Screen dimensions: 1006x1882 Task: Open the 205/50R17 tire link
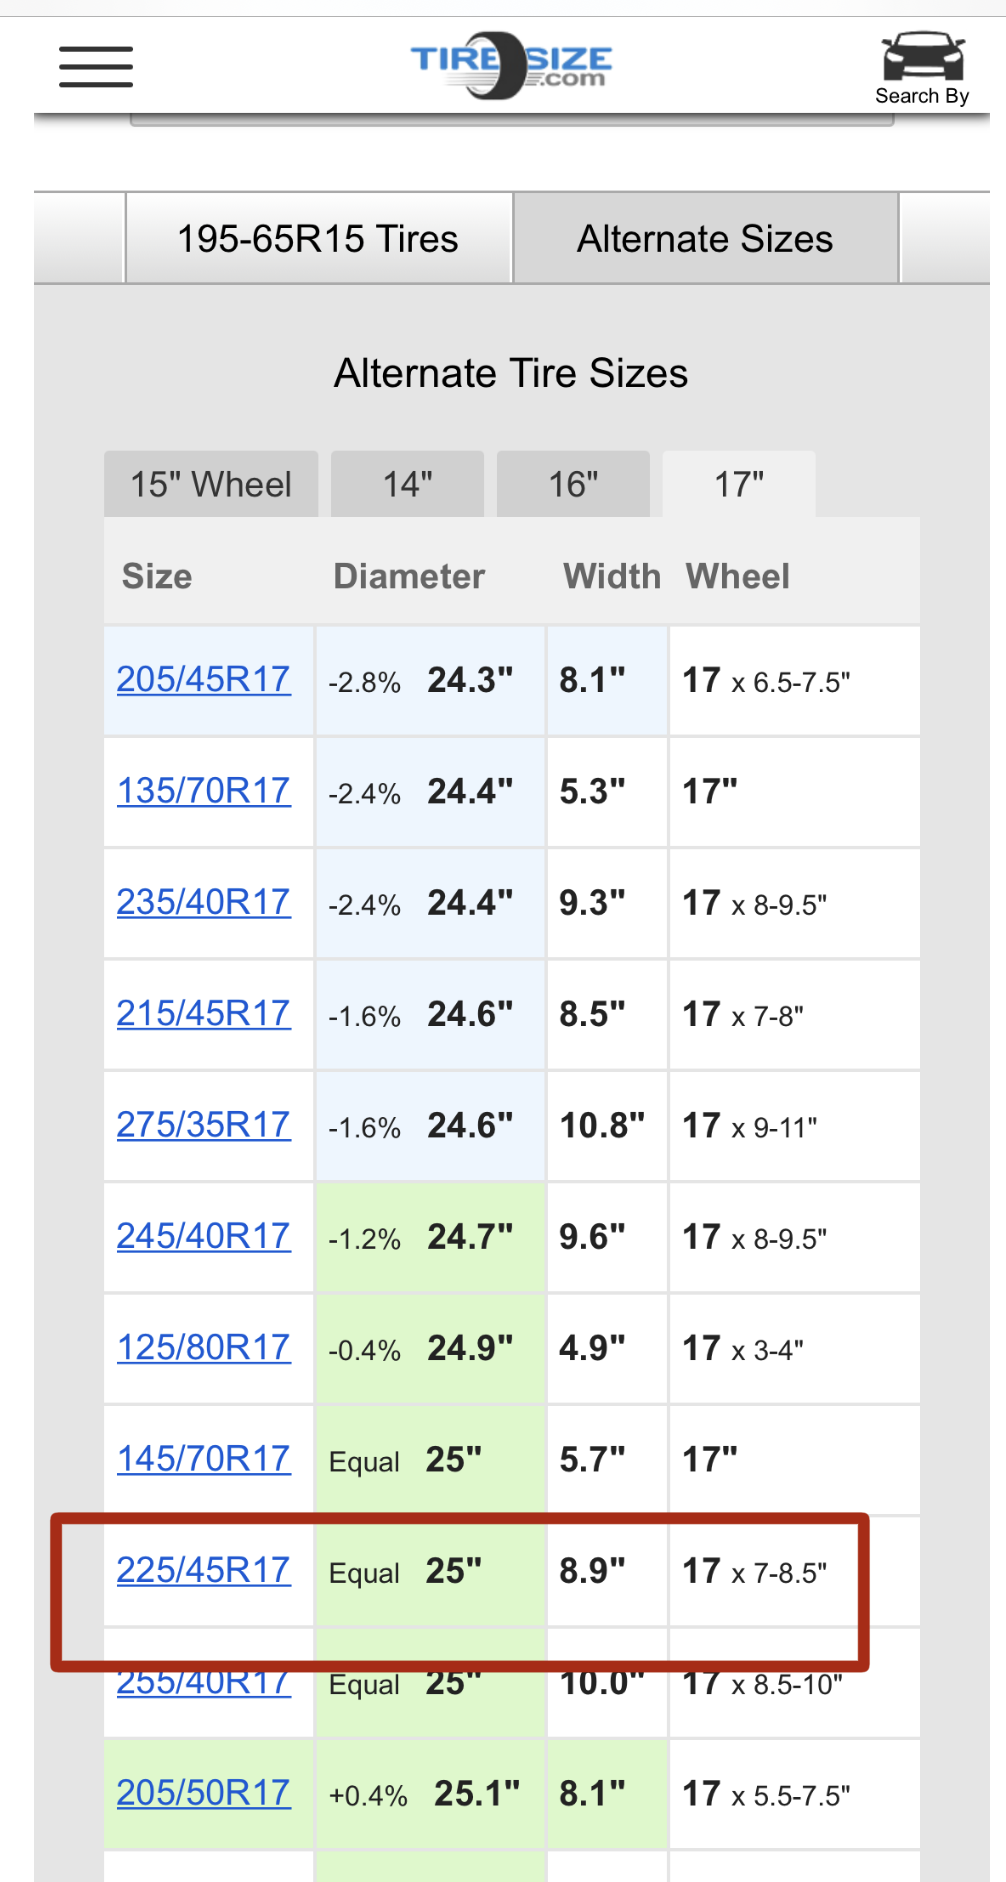(x=204, y=1793)
